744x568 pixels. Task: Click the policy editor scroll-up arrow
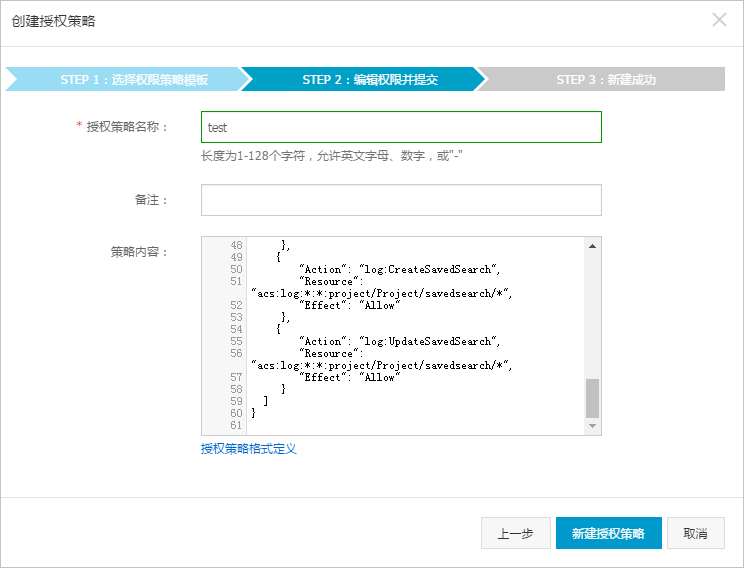click(x=592, y=246)
